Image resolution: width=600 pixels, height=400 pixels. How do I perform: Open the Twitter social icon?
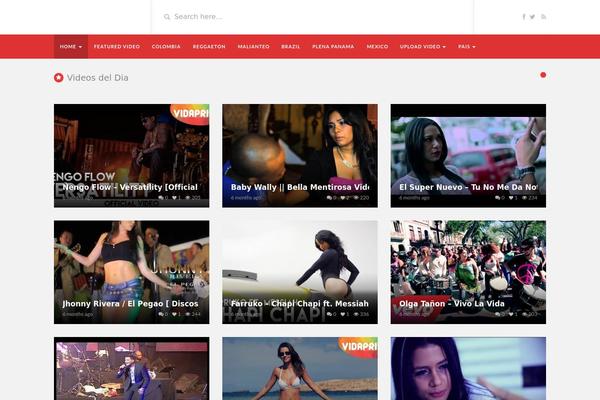click(x=532, y=17)
